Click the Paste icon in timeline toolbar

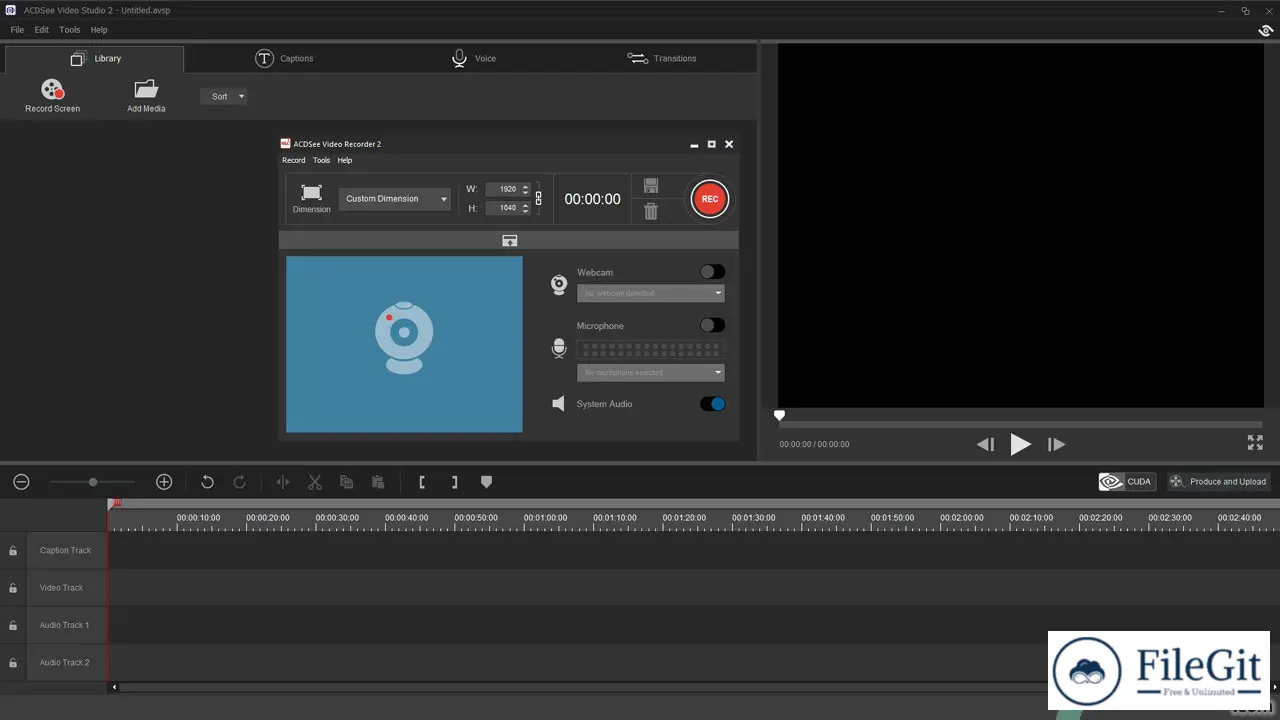click(378, 482)
